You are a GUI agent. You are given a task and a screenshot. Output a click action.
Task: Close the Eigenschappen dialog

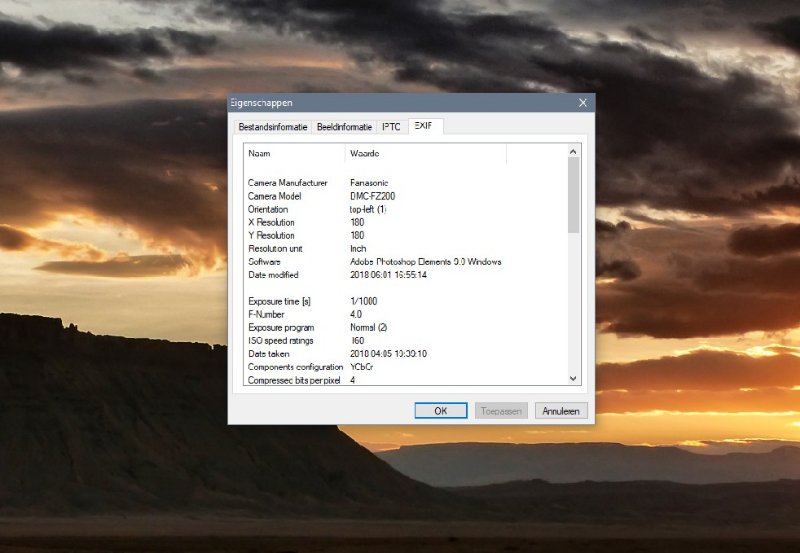point(582,102)
